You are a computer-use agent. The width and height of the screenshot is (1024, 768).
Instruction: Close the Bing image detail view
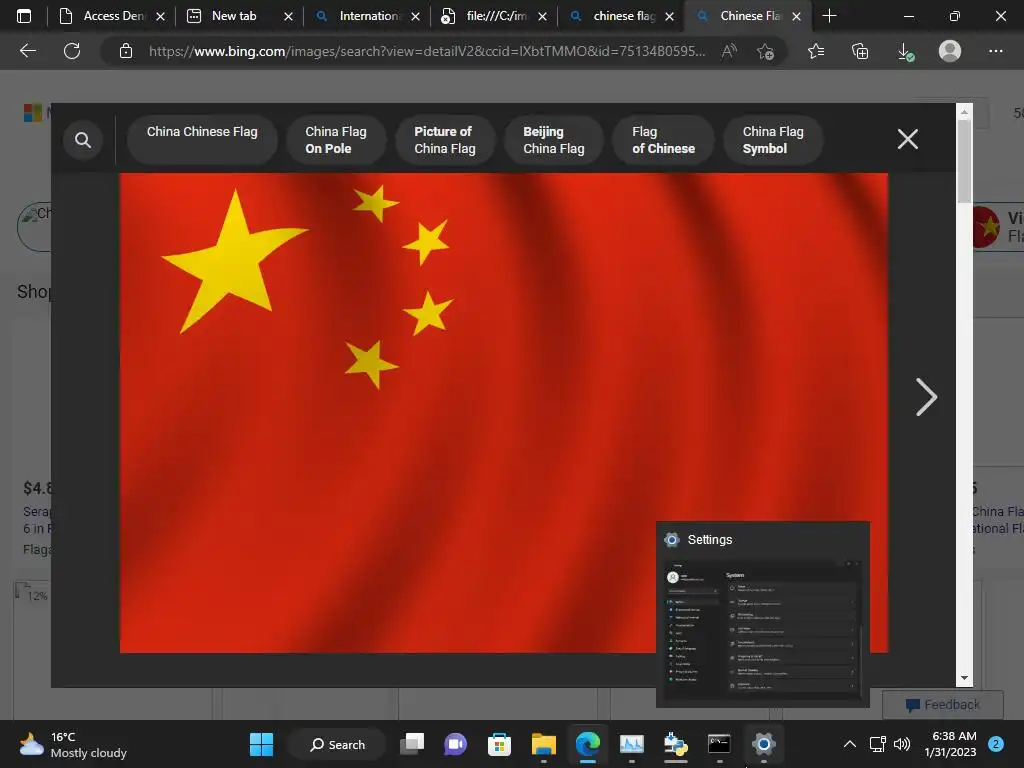907,139
